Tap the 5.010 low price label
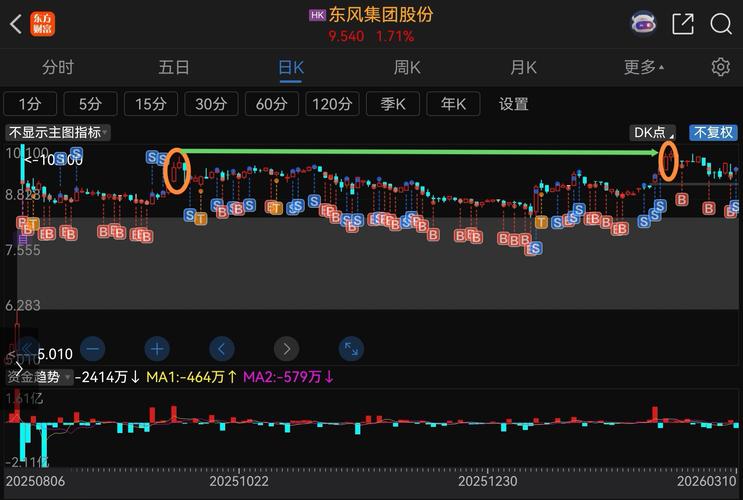Screen dimensions: 743x500 [x=55, y=354]
